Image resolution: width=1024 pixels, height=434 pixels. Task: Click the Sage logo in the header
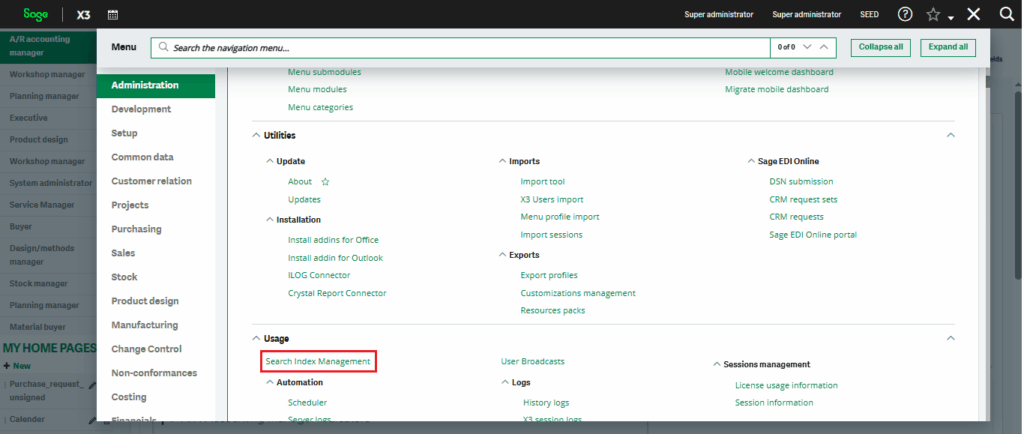point(35,14)
